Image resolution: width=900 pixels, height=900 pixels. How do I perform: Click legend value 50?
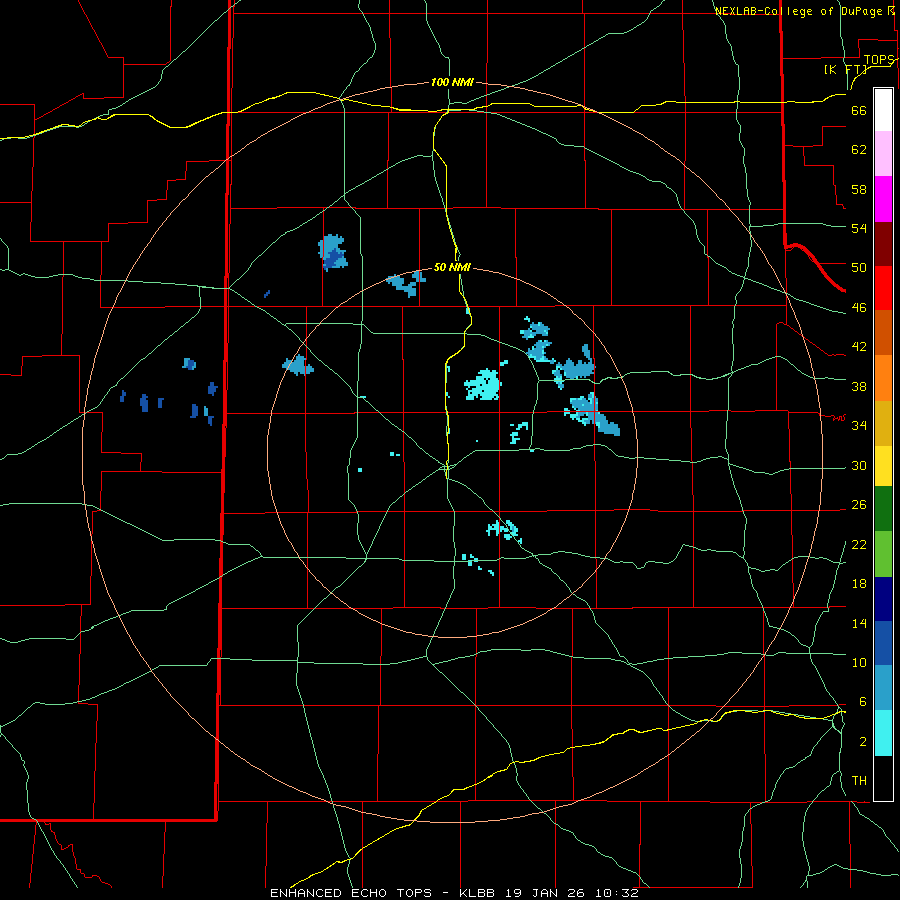[x=859, y=267]
